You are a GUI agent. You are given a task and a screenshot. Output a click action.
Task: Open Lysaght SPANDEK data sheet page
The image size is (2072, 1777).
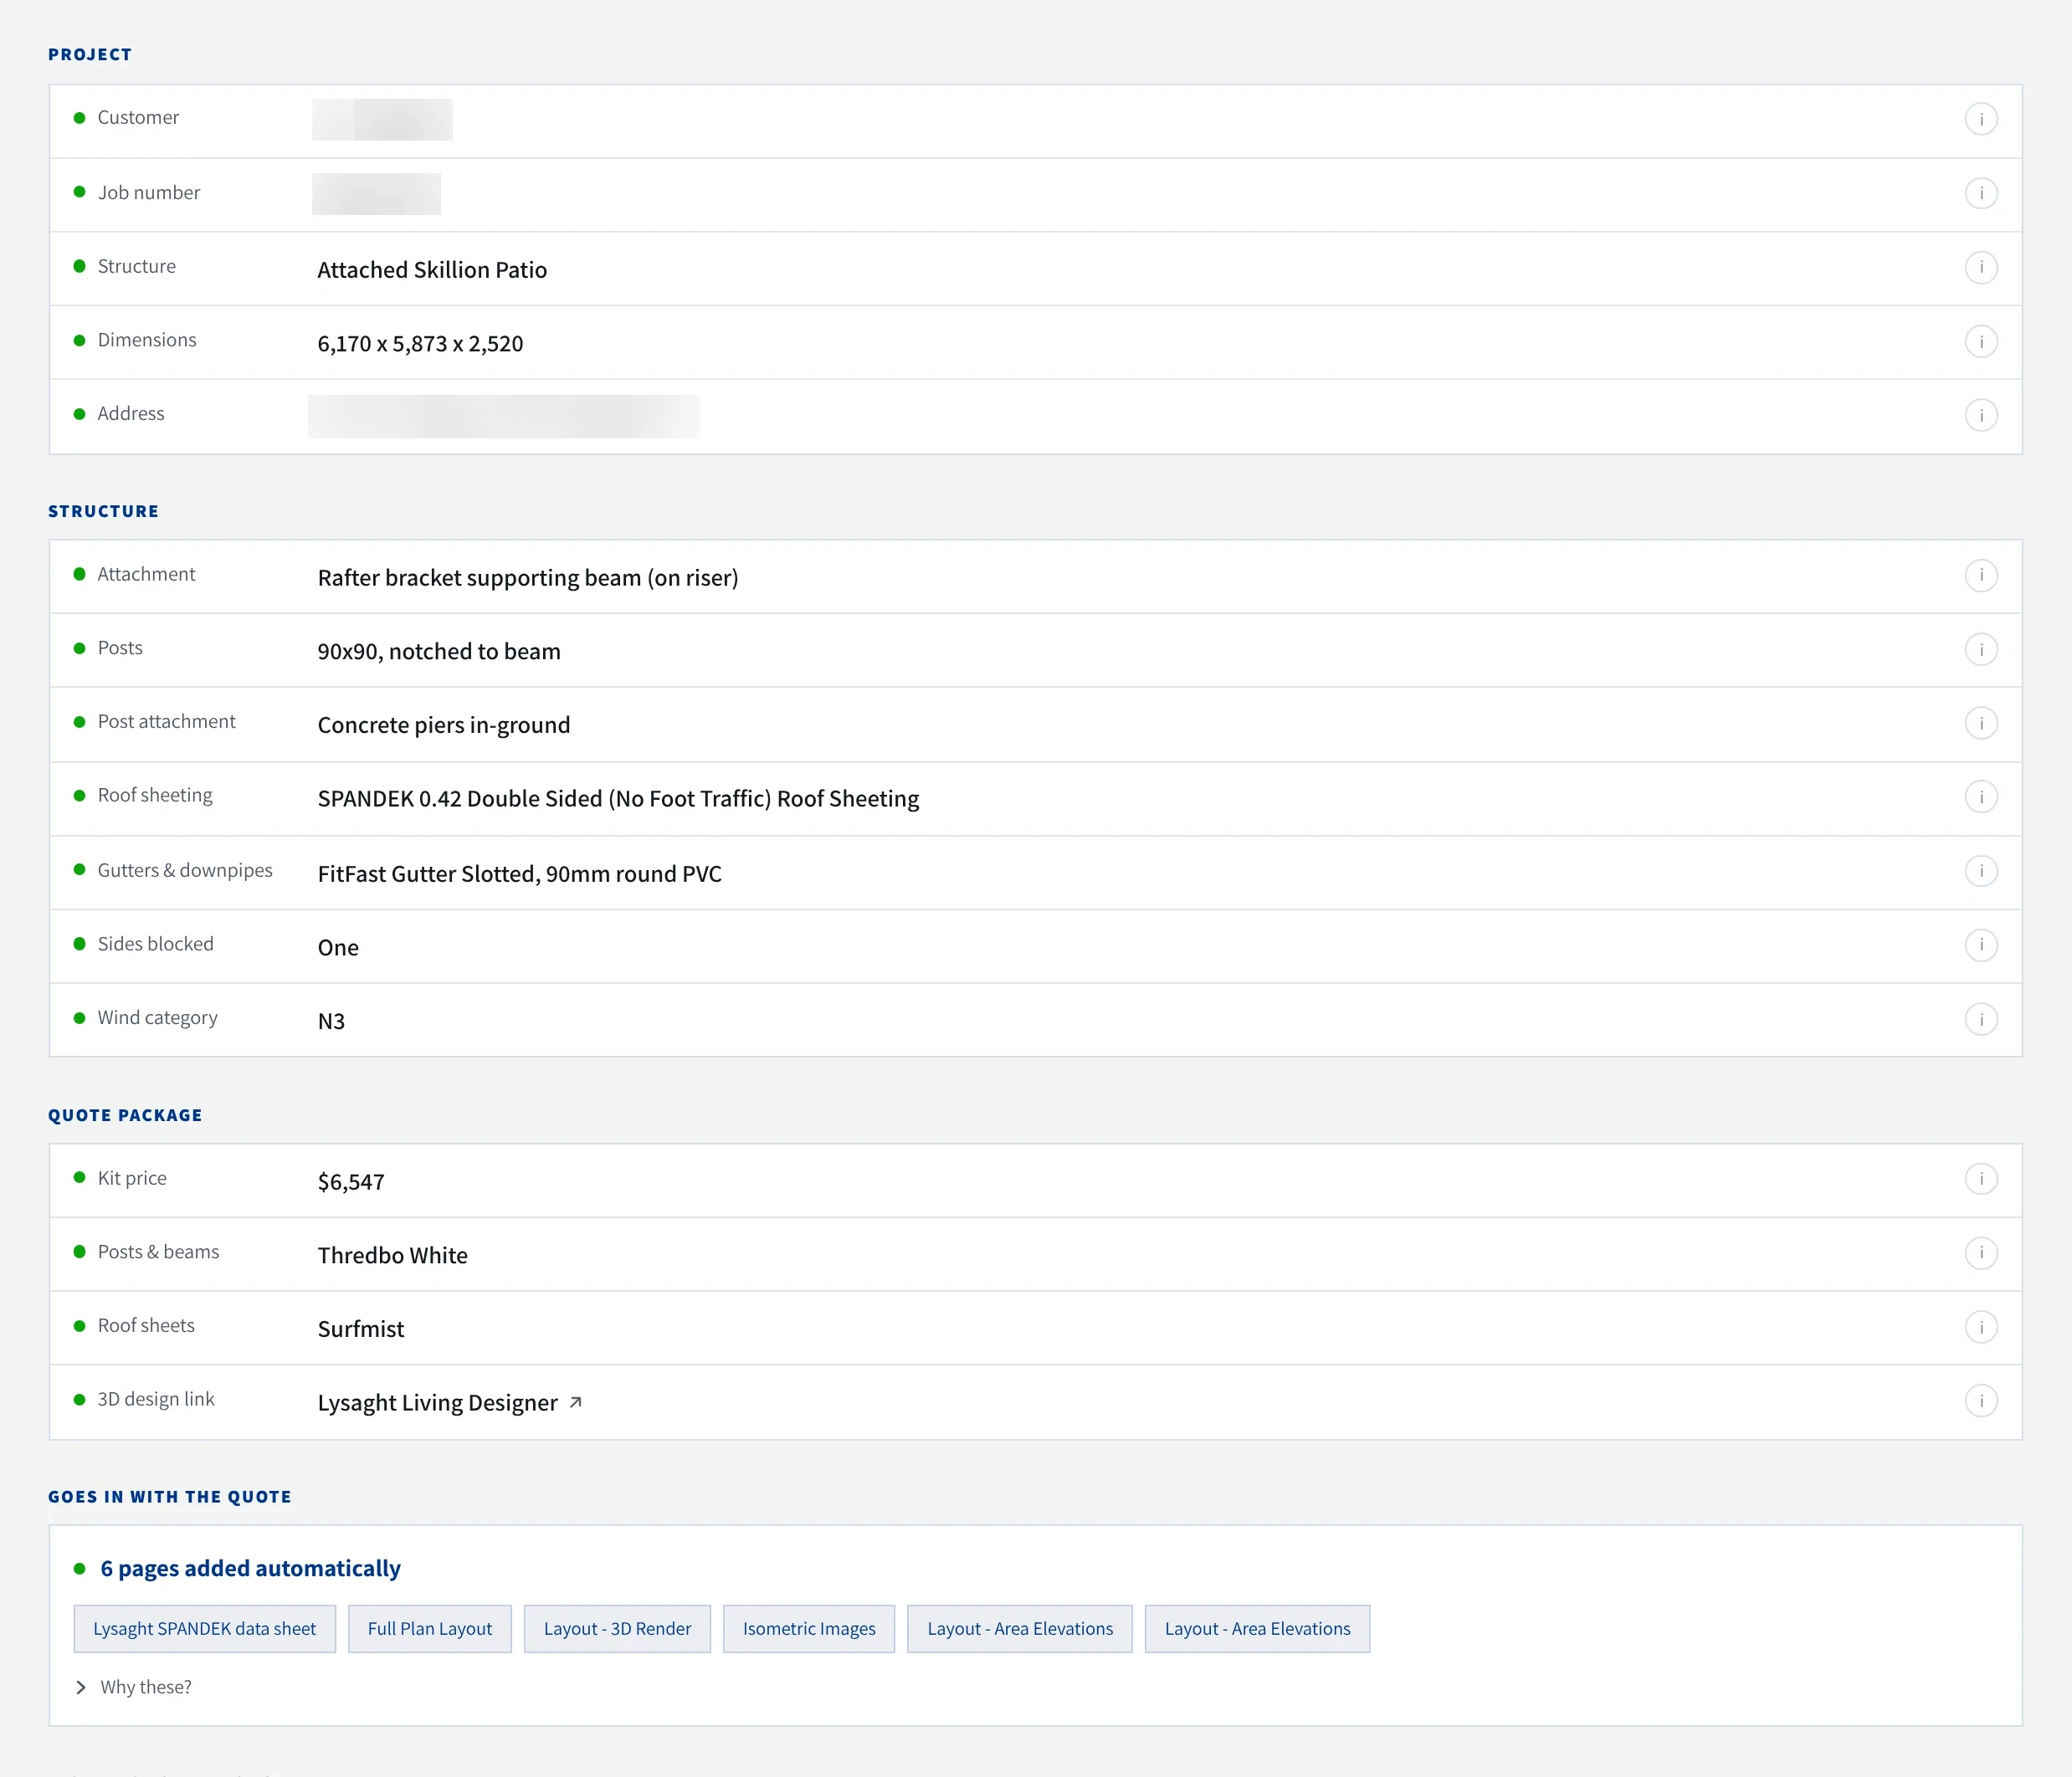pyautogui.click(x=204, y=1629)
